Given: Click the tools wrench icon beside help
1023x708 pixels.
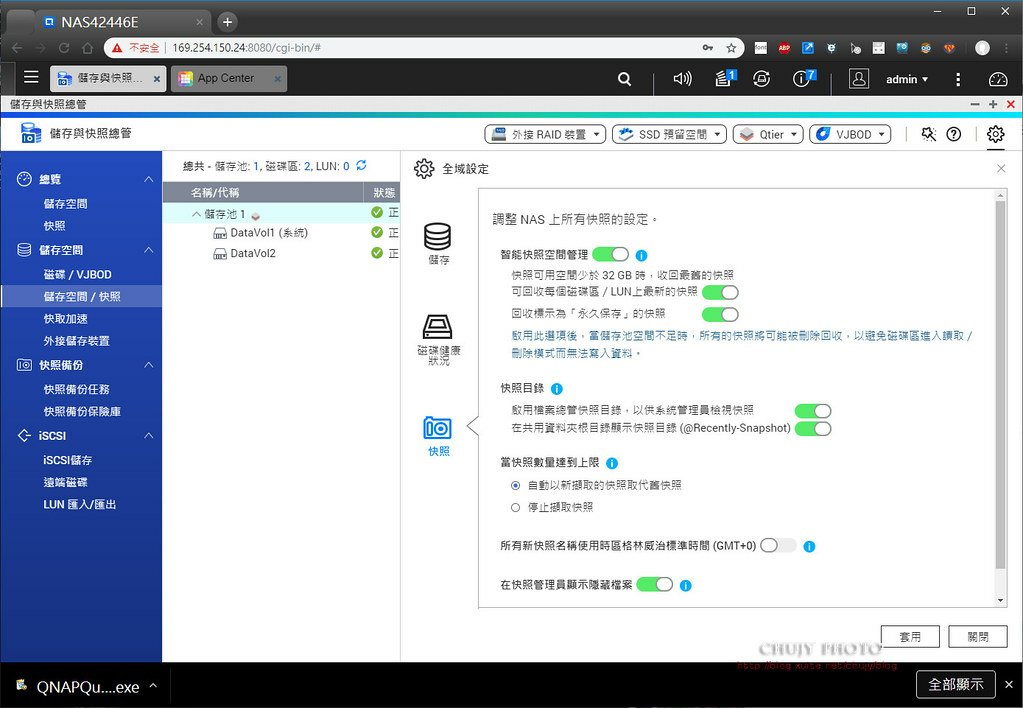Looking at the screenshot, I should point(928,134).
